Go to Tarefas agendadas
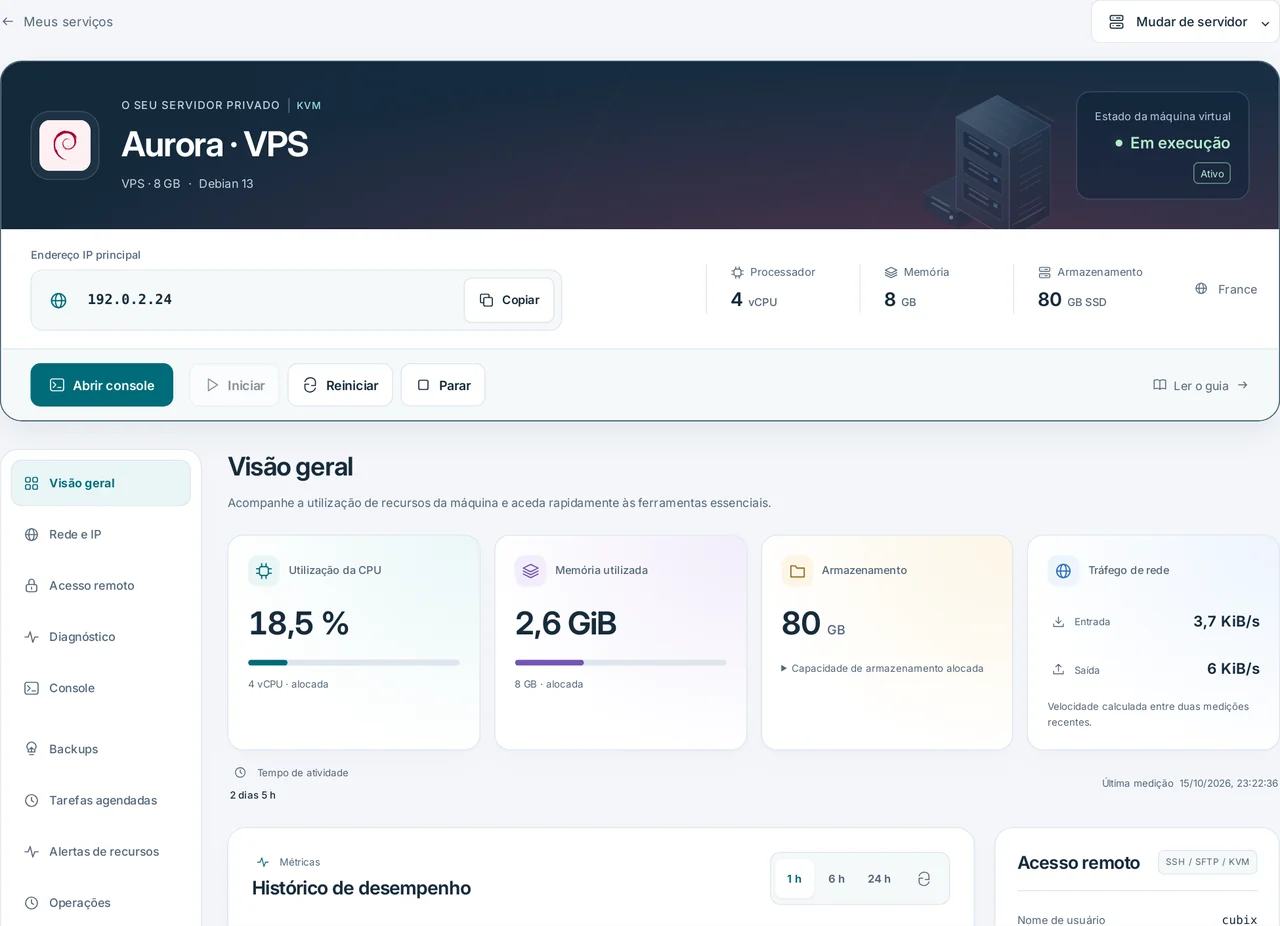This screenshot has width=1280, height=926. point(101,800)
